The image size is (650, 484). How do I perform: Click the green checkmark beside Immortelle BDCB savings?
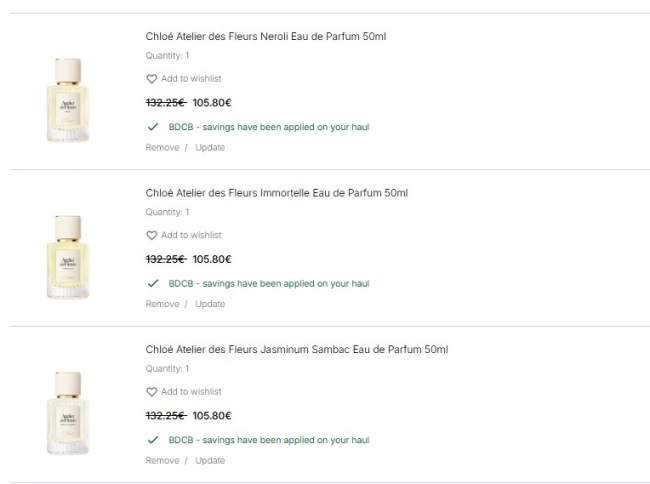pos(153,284)
